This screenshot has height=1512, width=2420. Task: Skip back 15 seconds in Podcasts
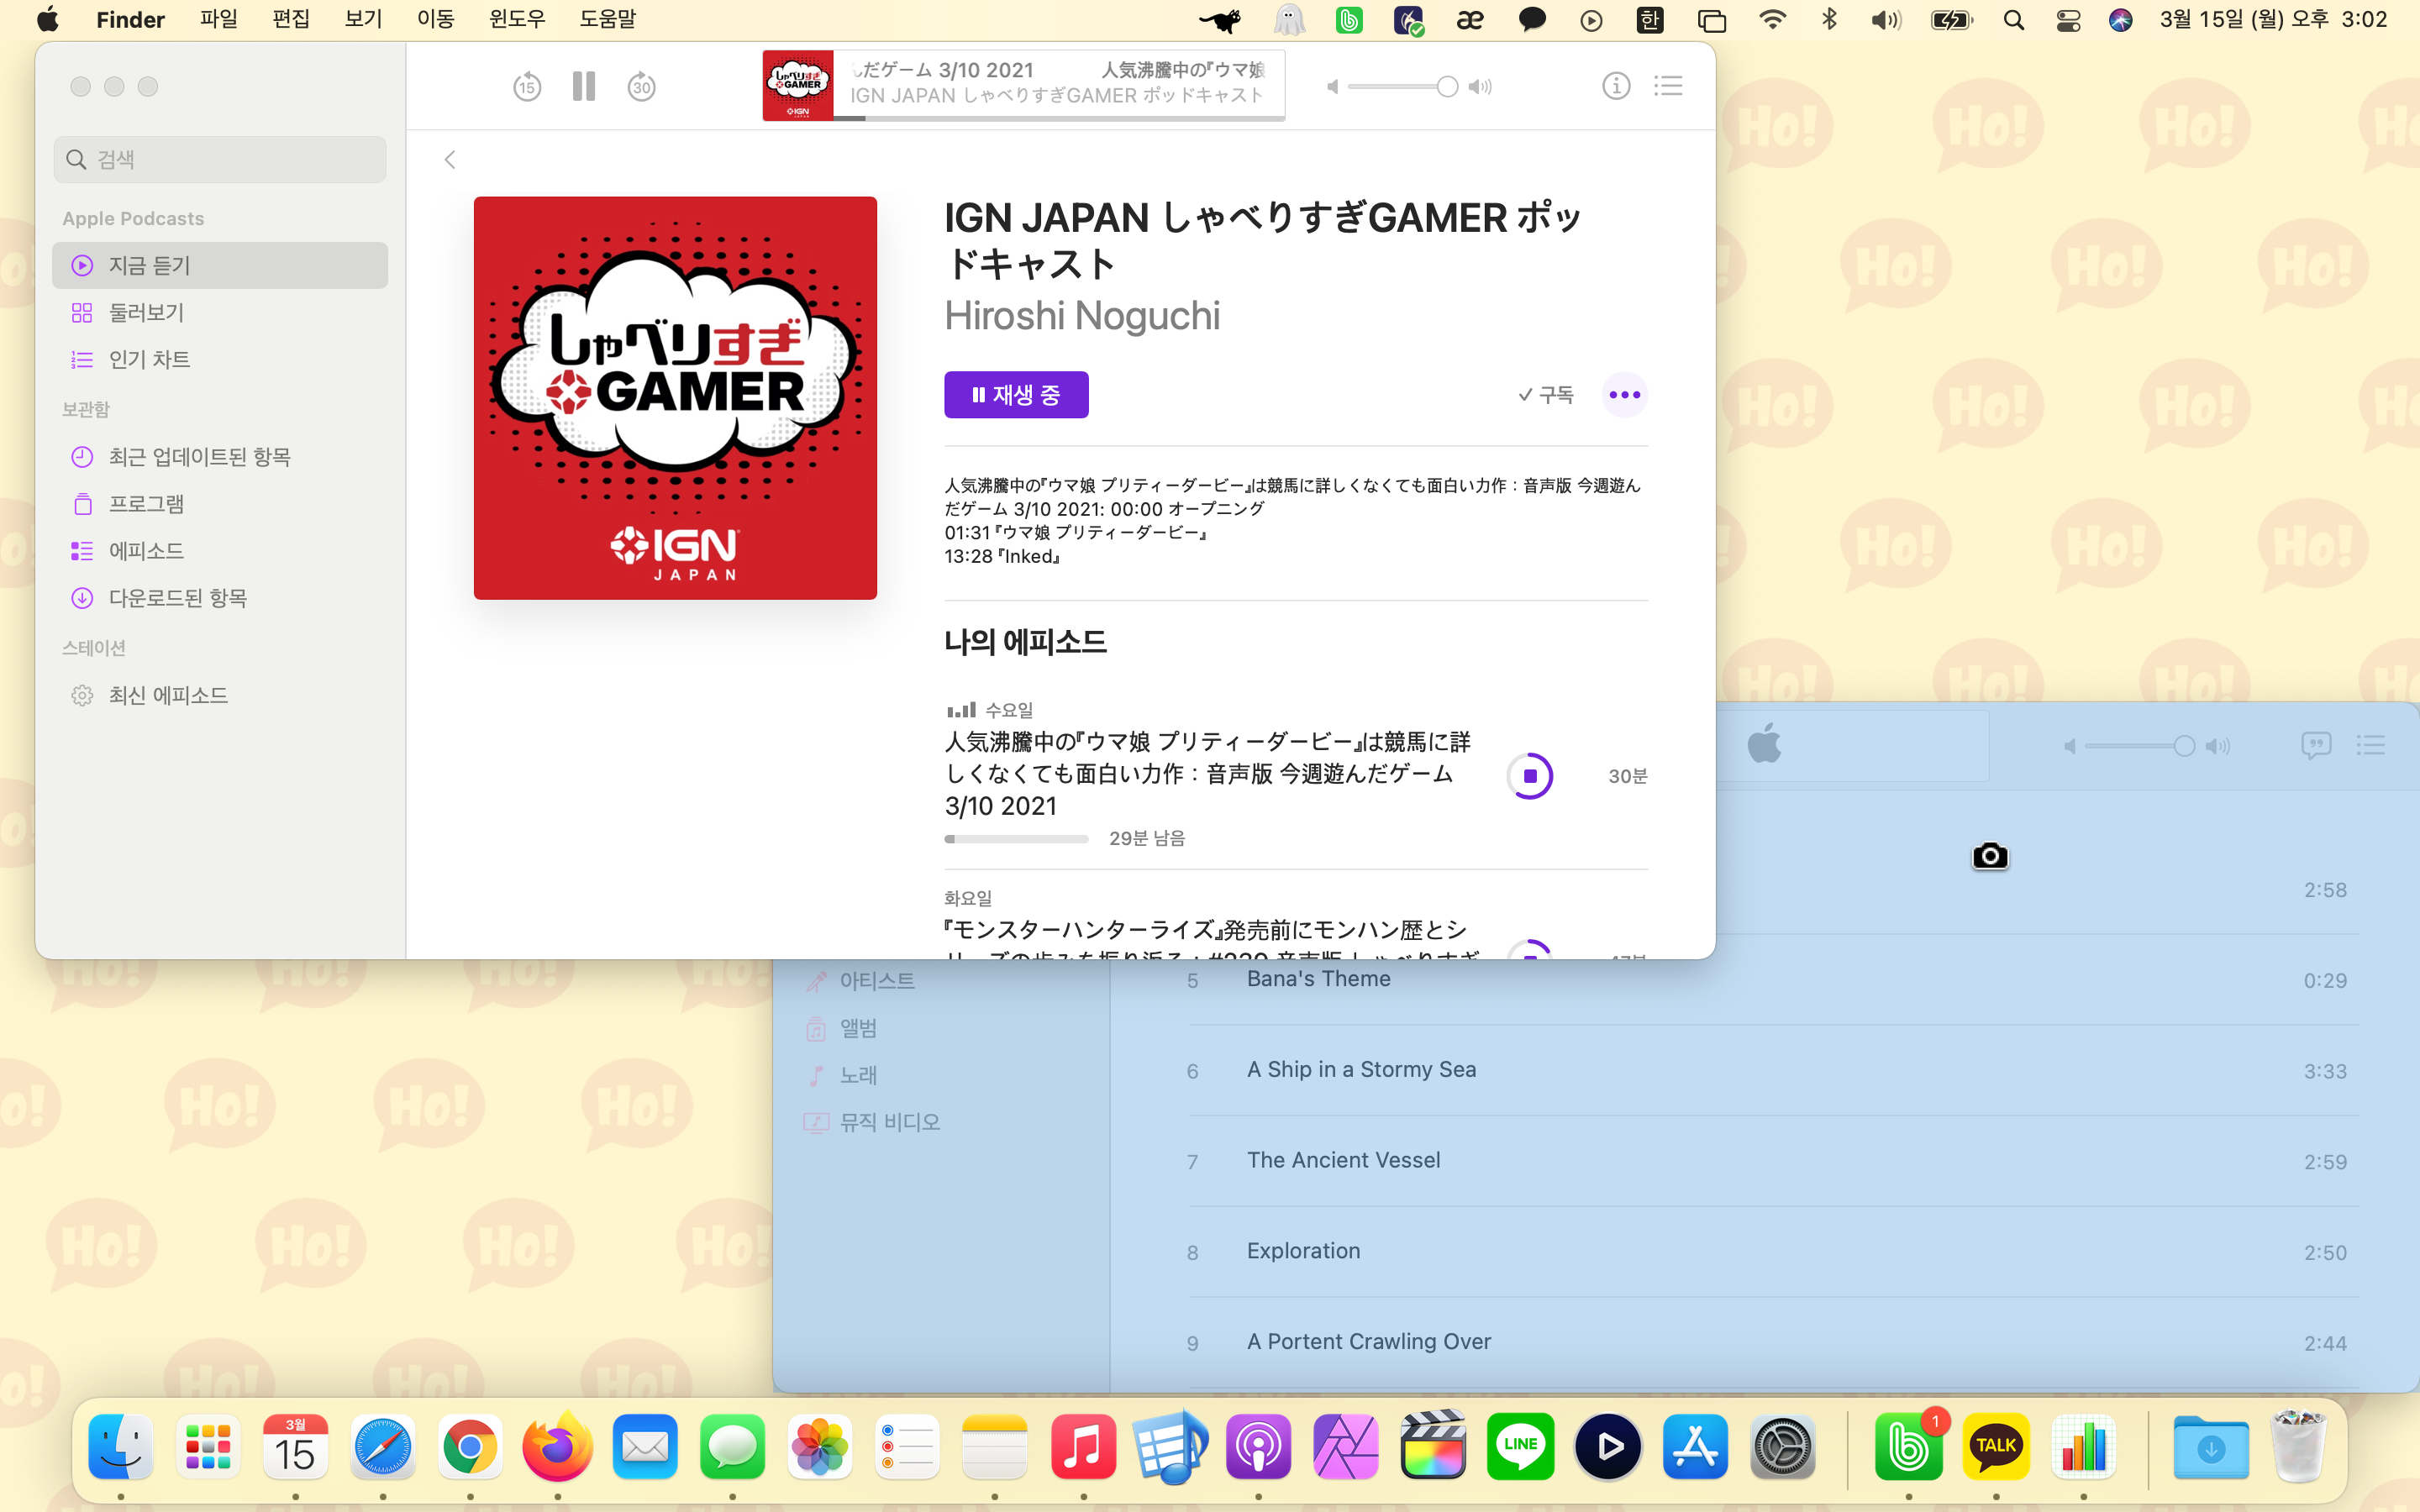click(527, 87)
